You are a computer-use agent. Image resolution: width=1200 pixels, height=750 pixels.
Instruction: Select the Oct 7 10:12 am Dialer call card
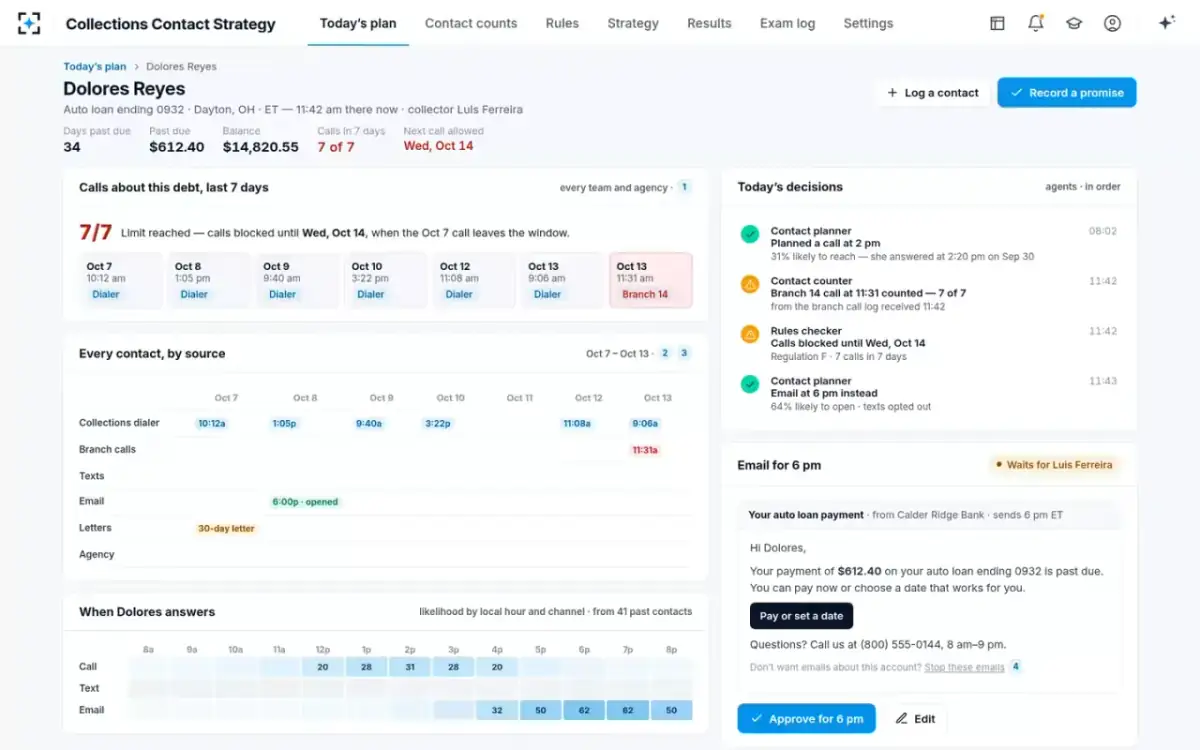click(120, 280)
